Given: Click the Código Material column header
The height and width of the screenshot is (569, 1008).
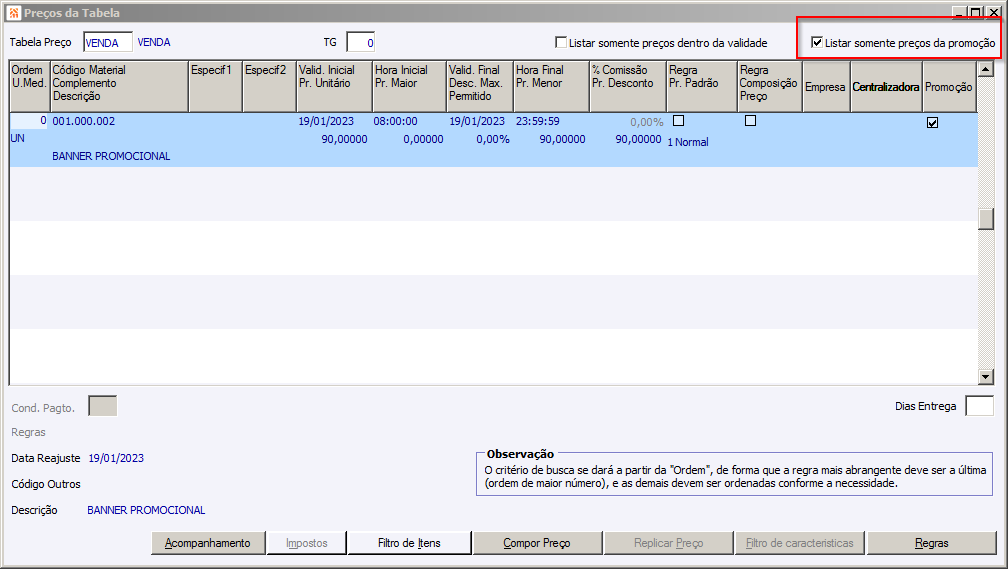Looking at the screenshot, I should 119,87.
